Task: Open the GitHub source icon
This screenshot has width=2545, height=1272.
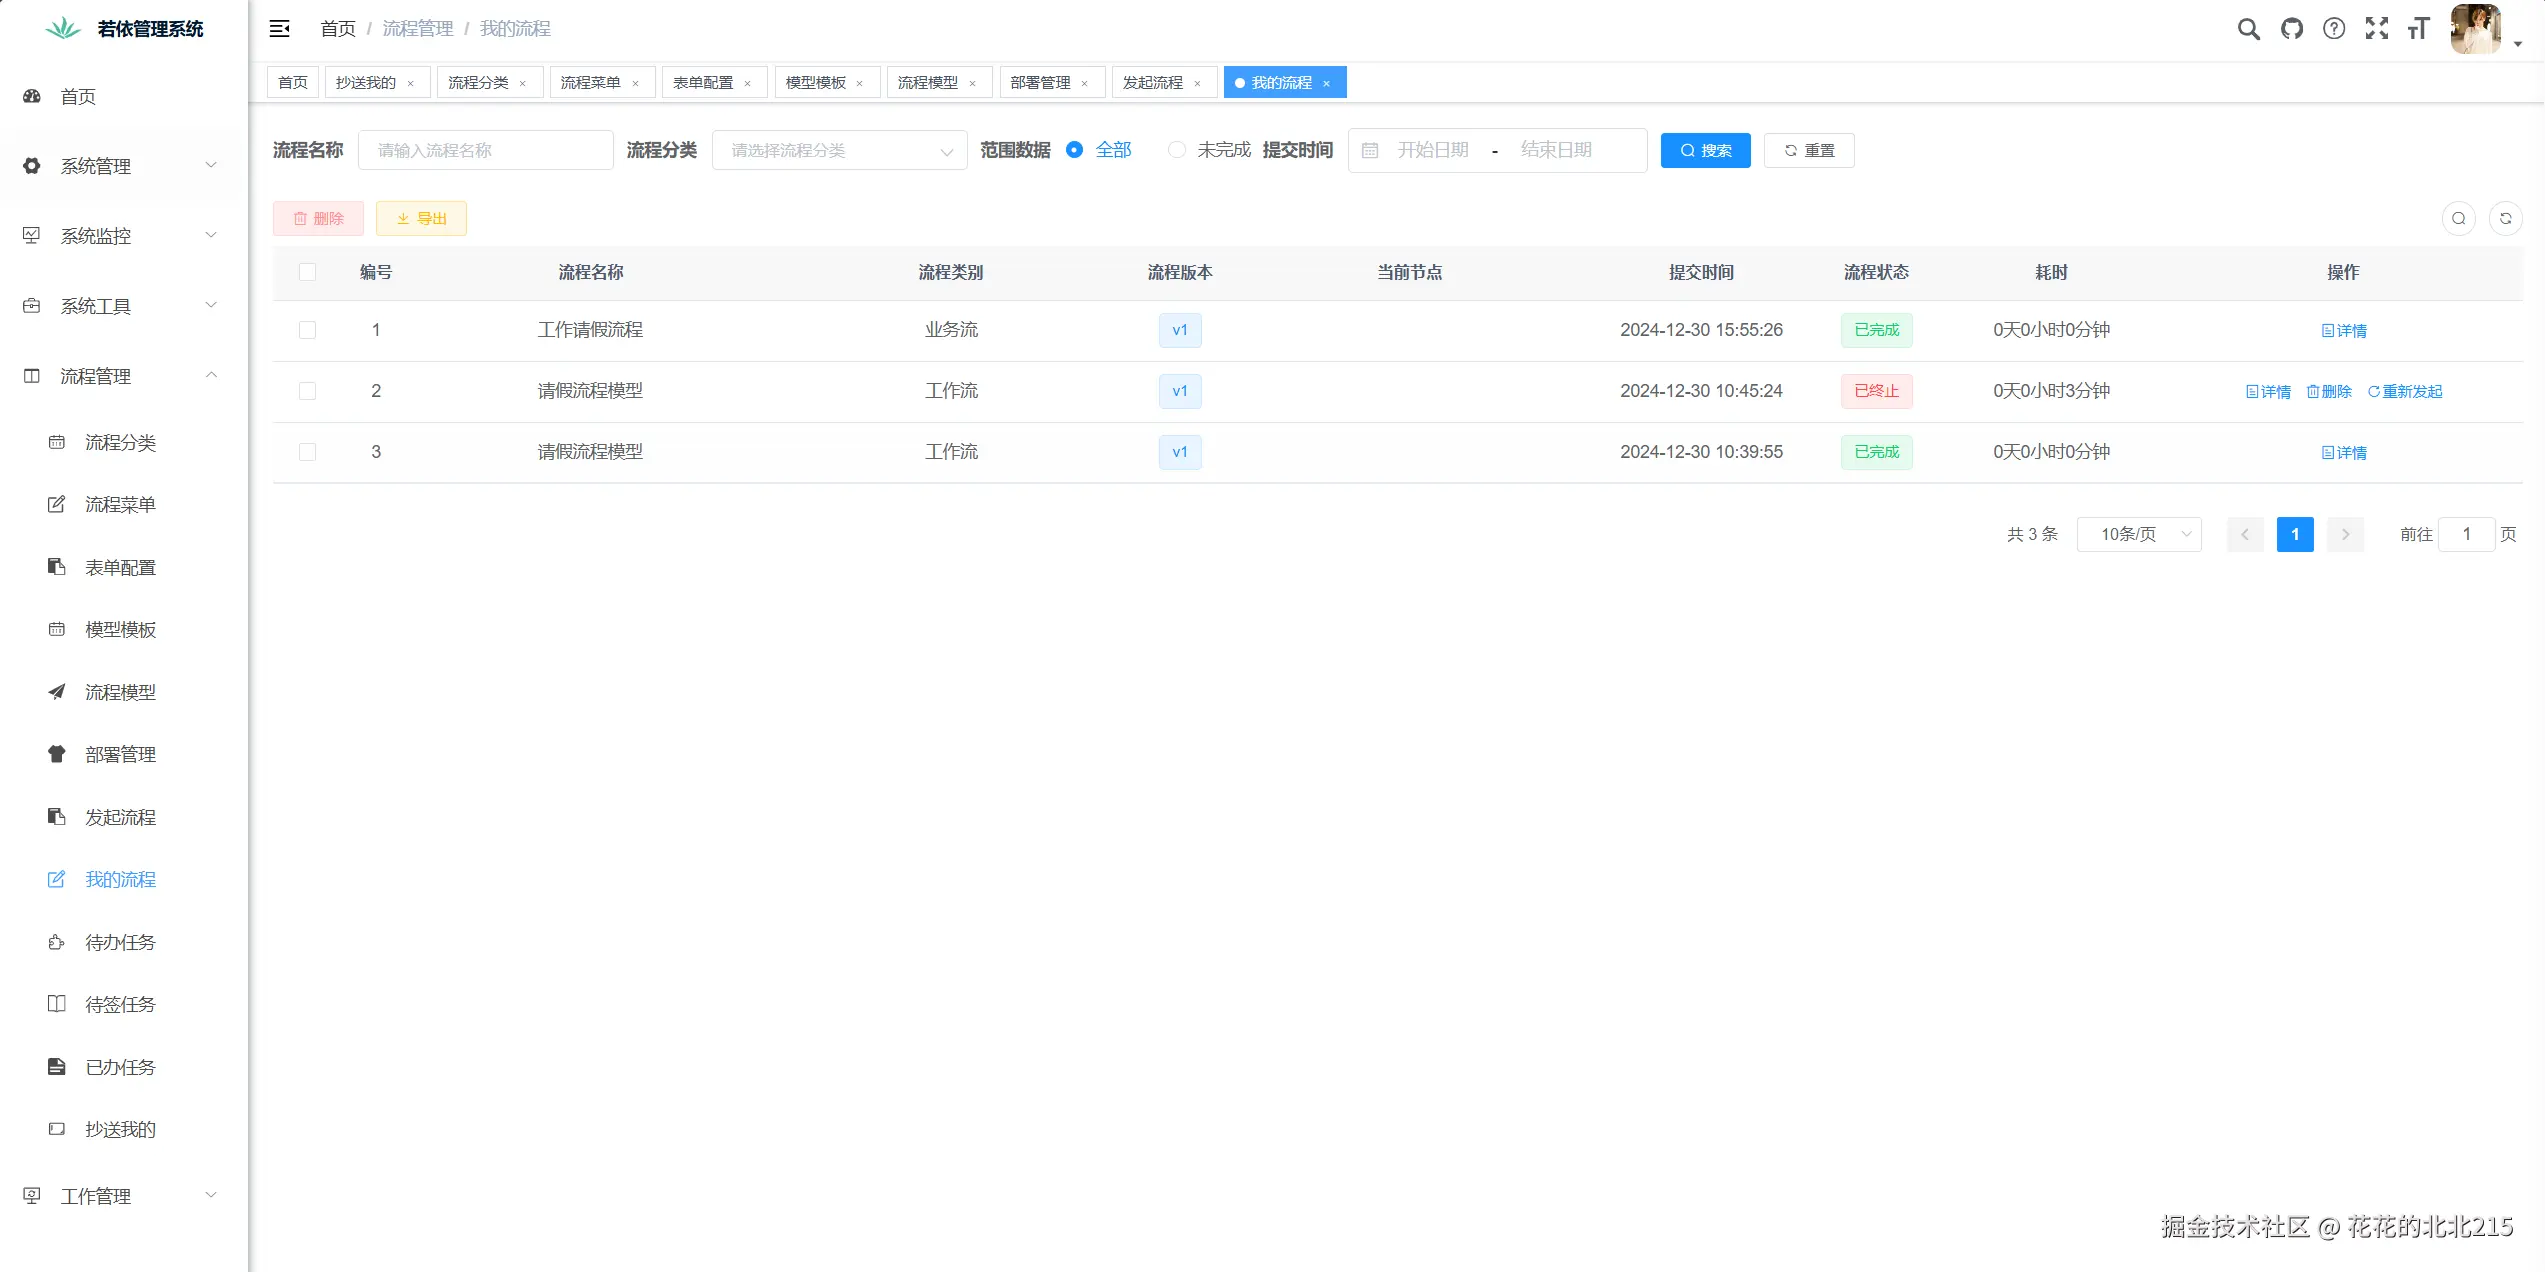Action: click(x=2291, y=29)
